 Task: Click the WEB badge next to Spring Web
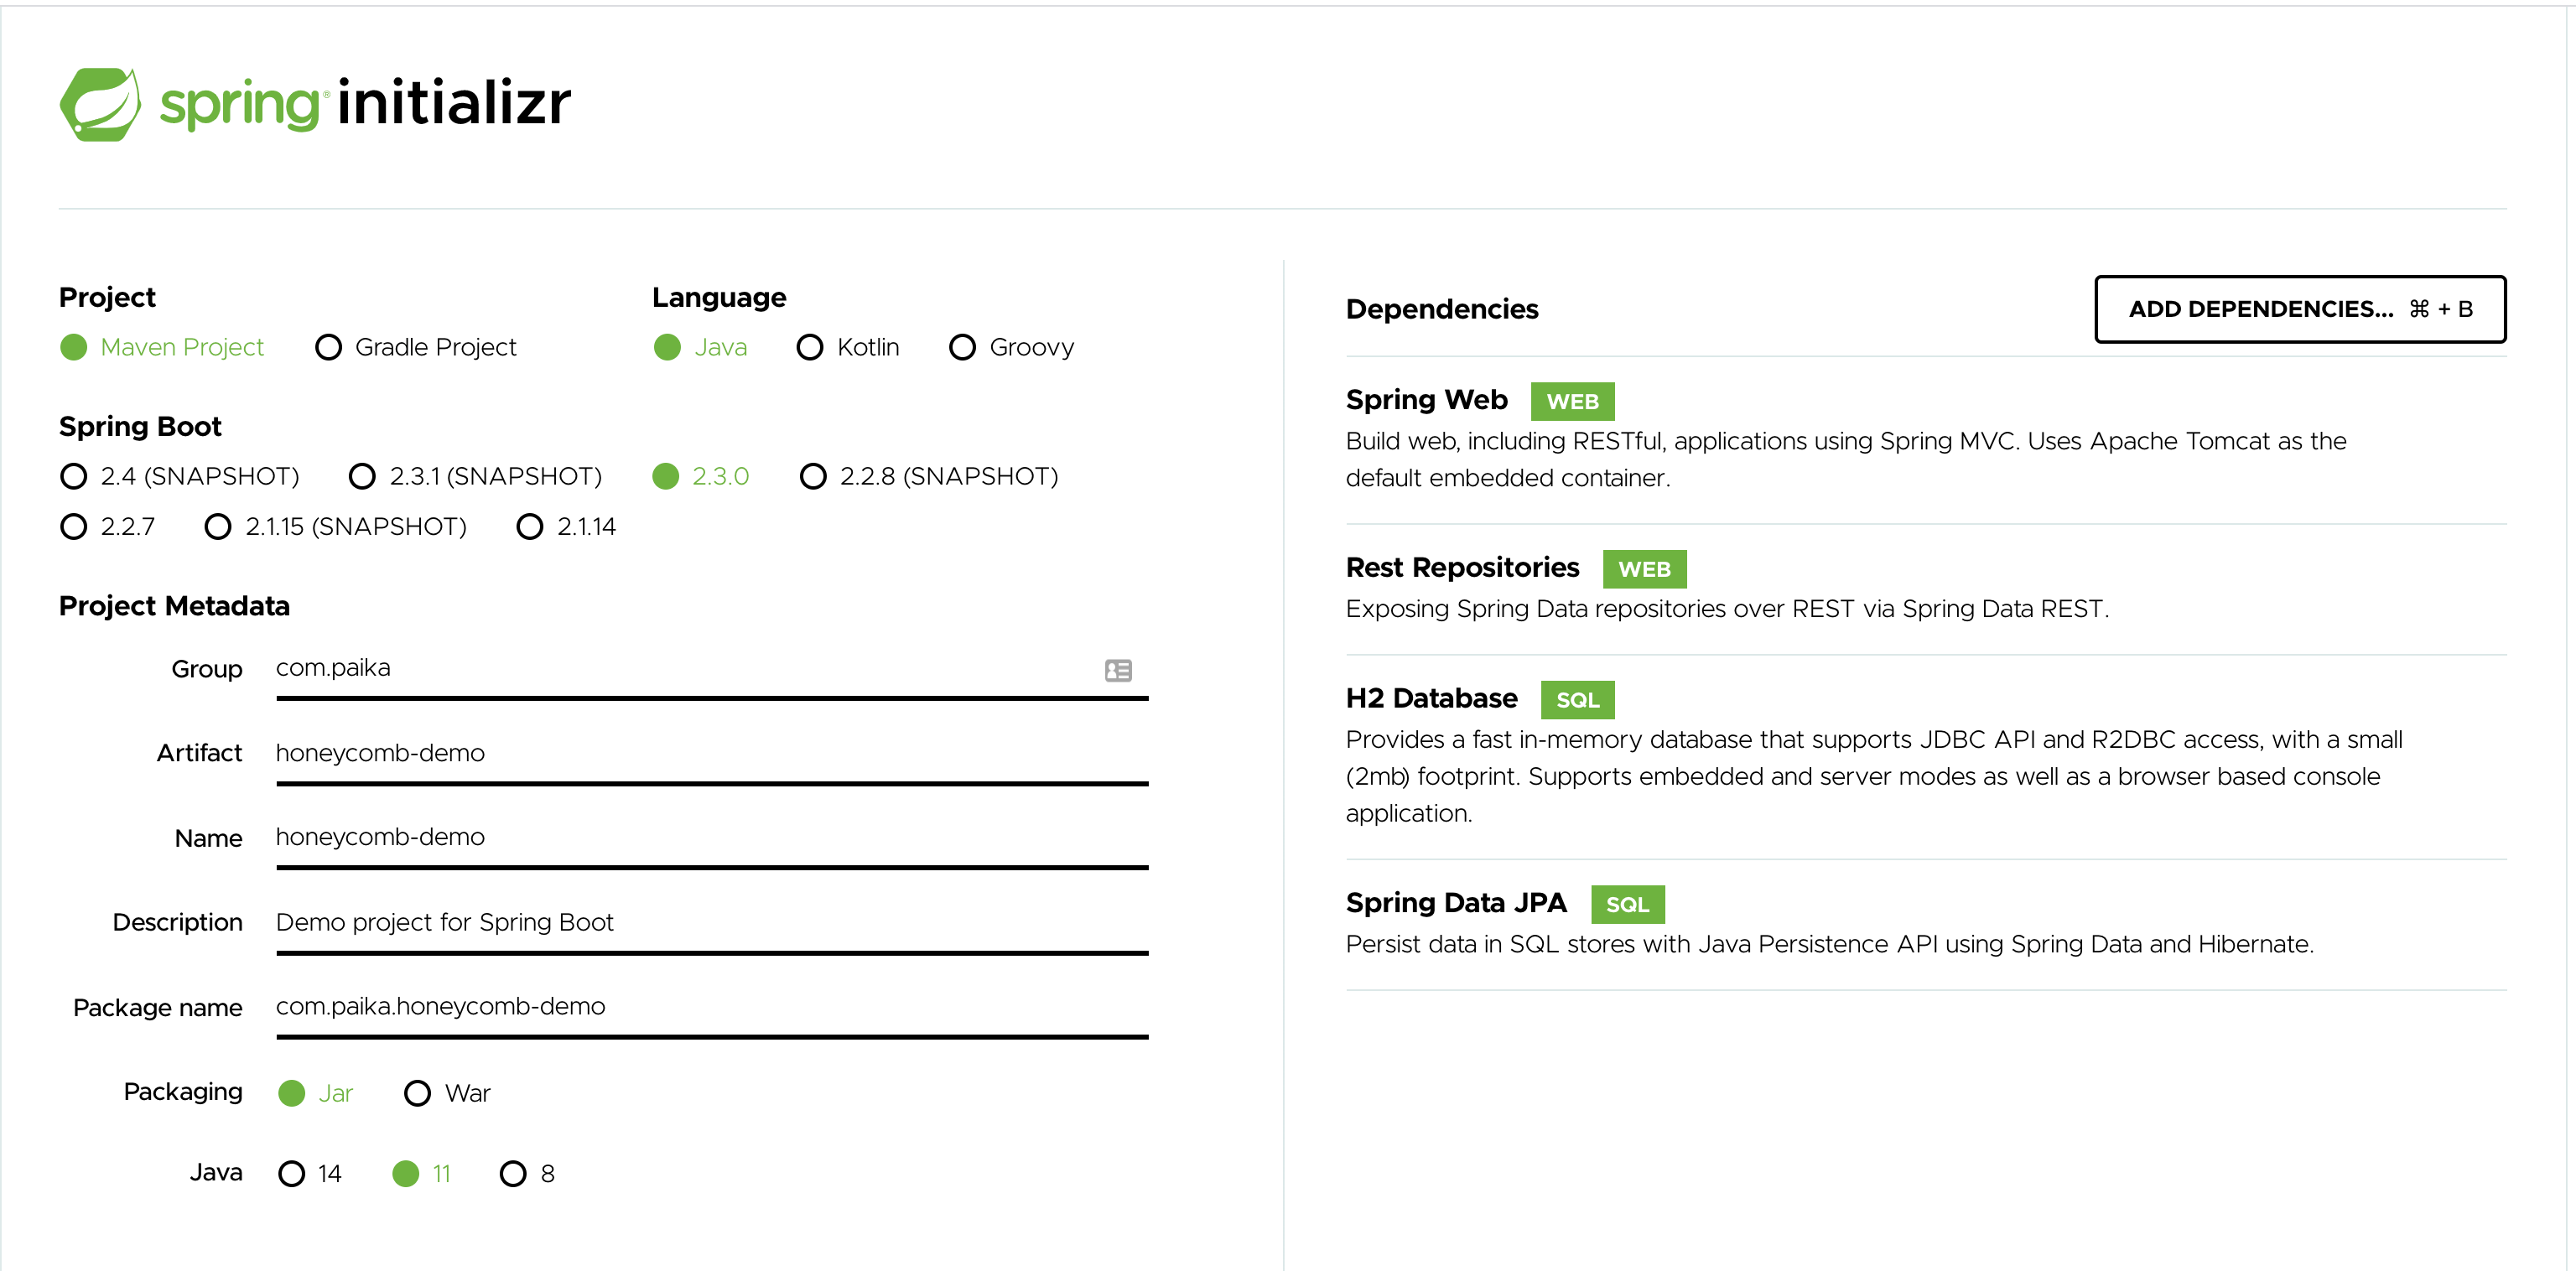point(1572,400)
